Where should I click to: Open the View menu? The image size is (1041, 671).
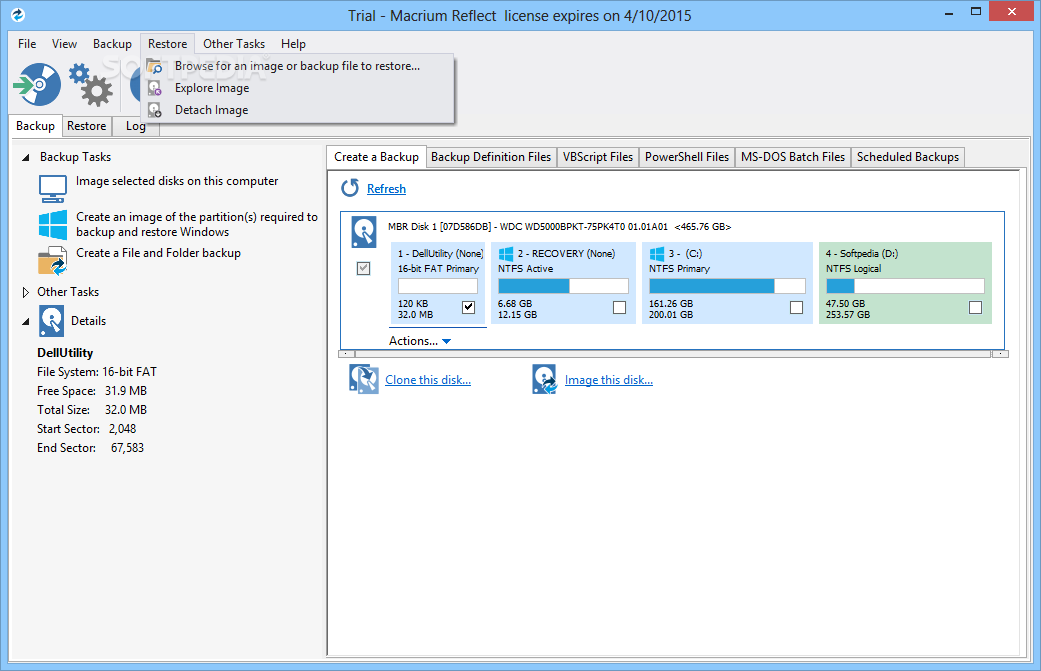[x=64, y=44]
